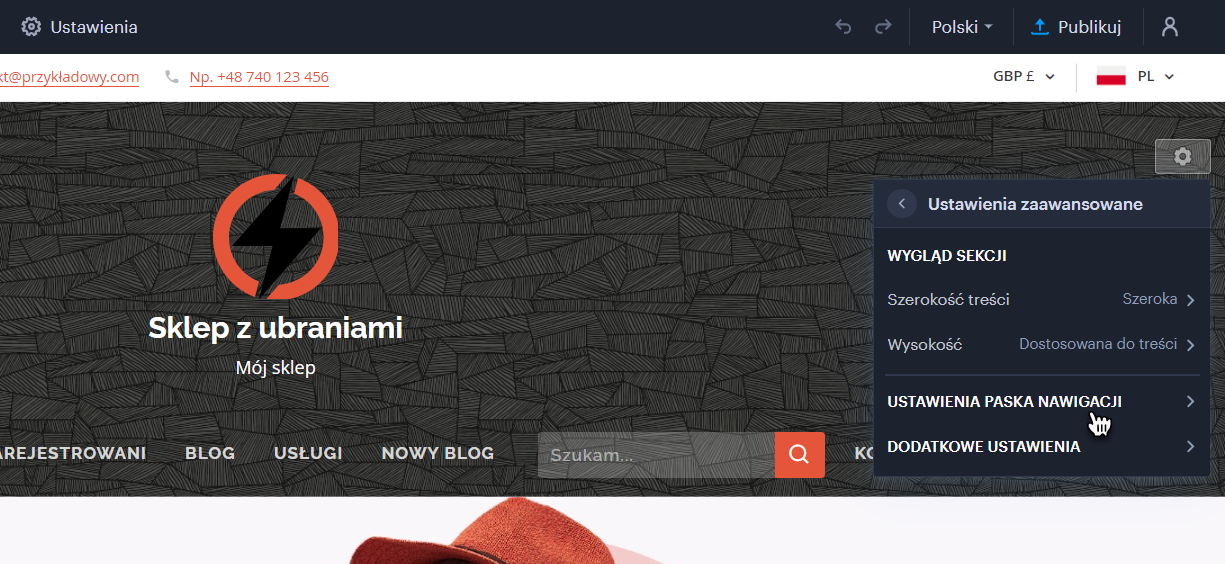
Task: Click the redo arrow icon
Action: click(x=883, y=27)
